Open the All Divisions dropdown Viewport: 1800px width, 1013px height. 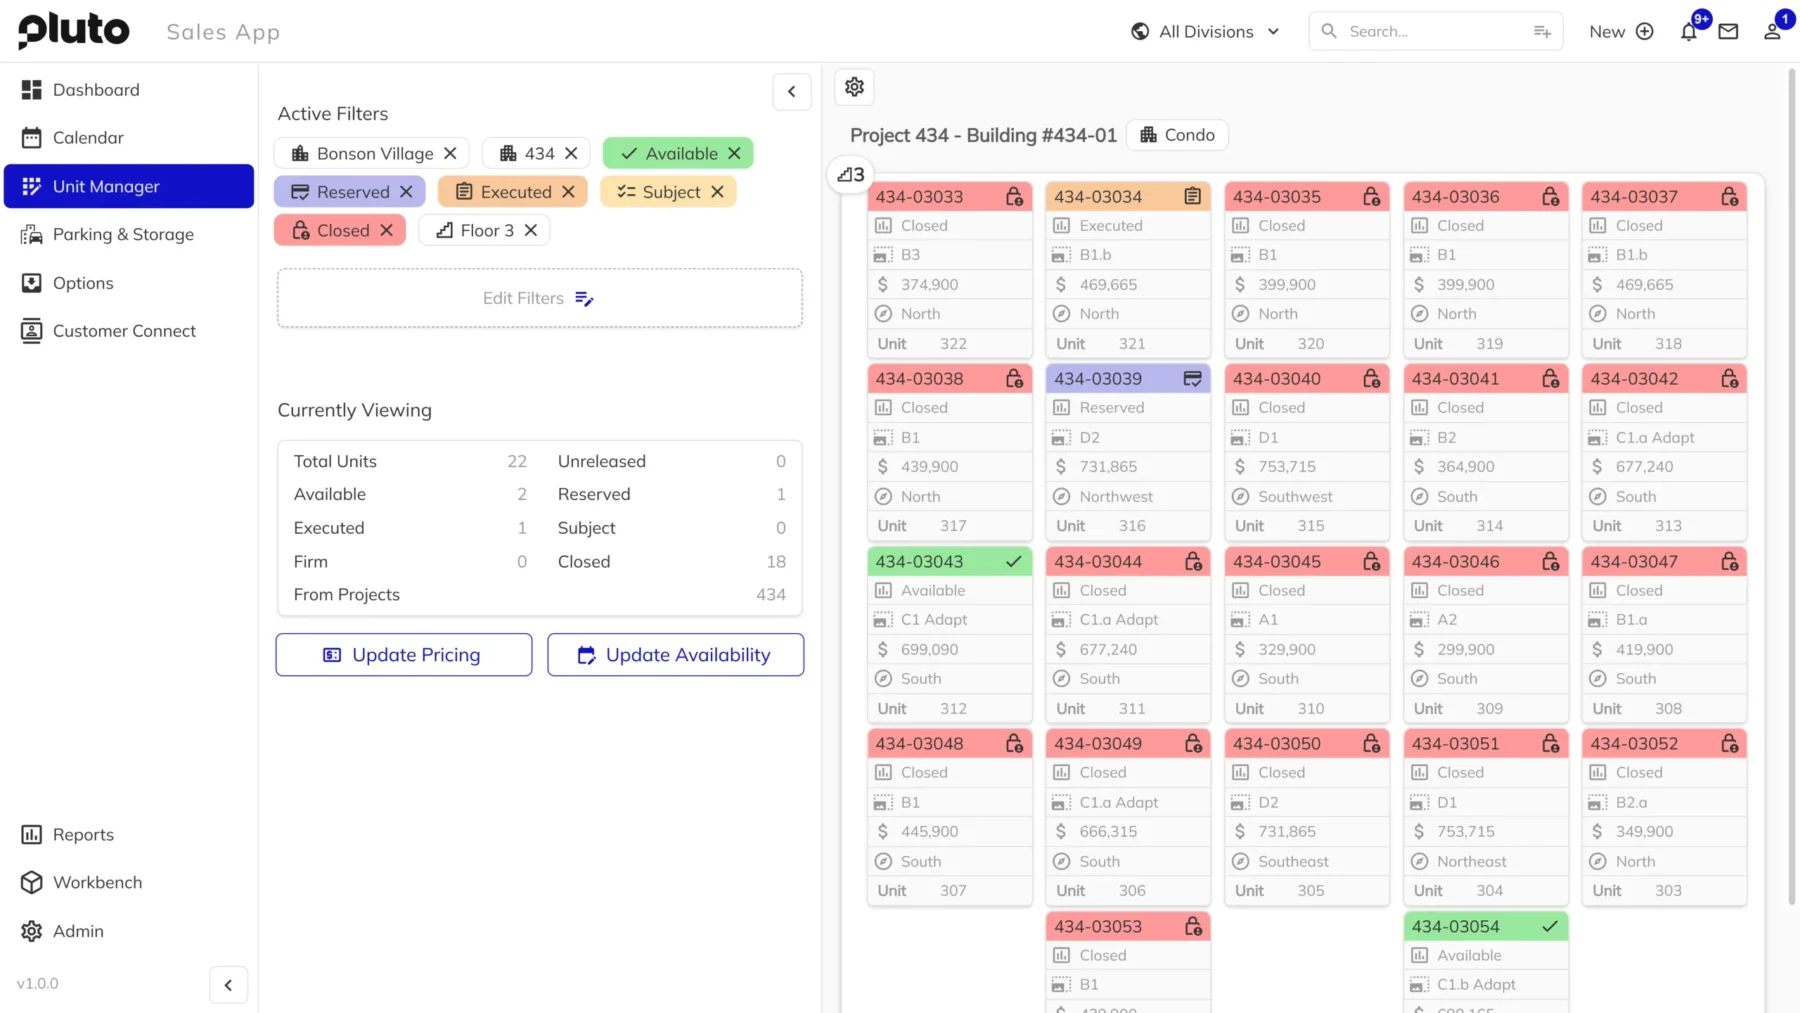click(1205, 32)
